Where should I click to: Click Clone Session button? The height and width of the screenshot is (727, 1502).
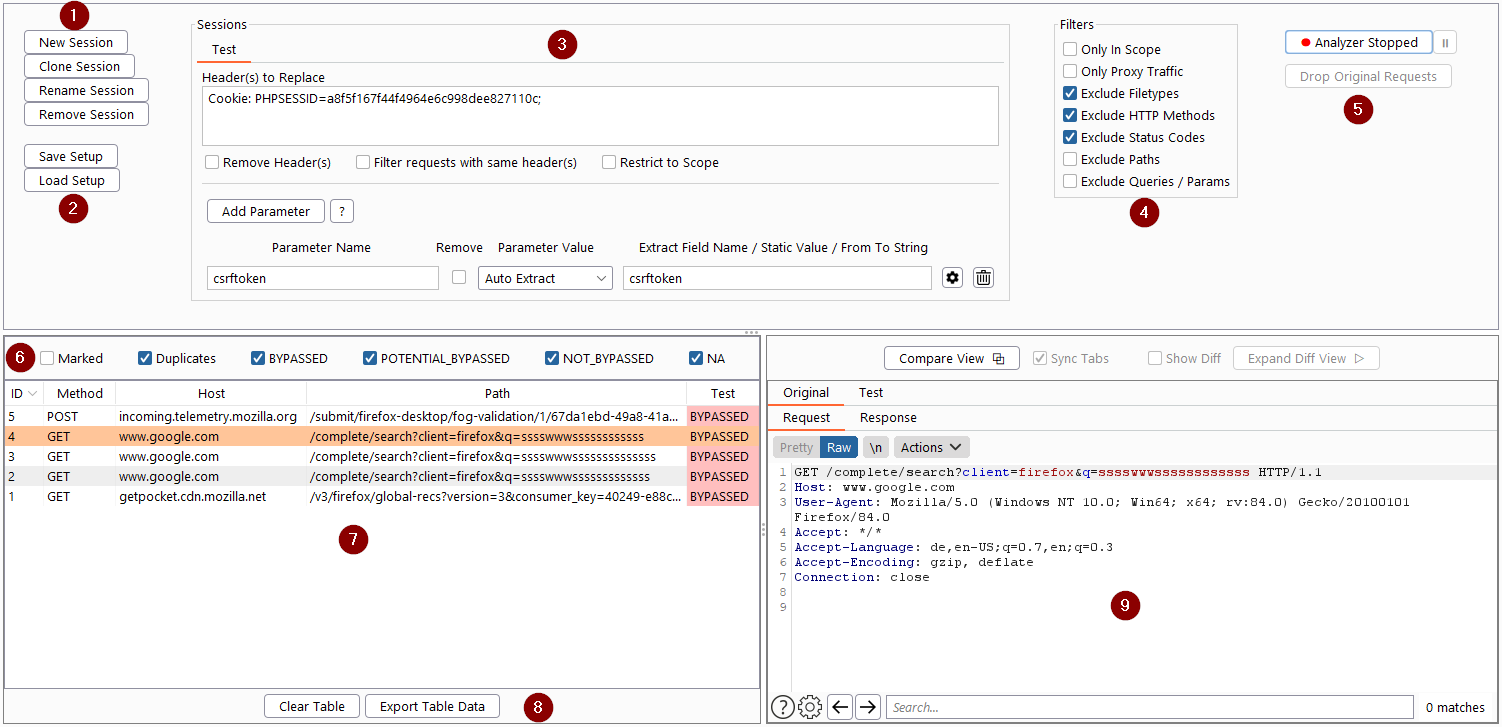click(x=79, y=66)
